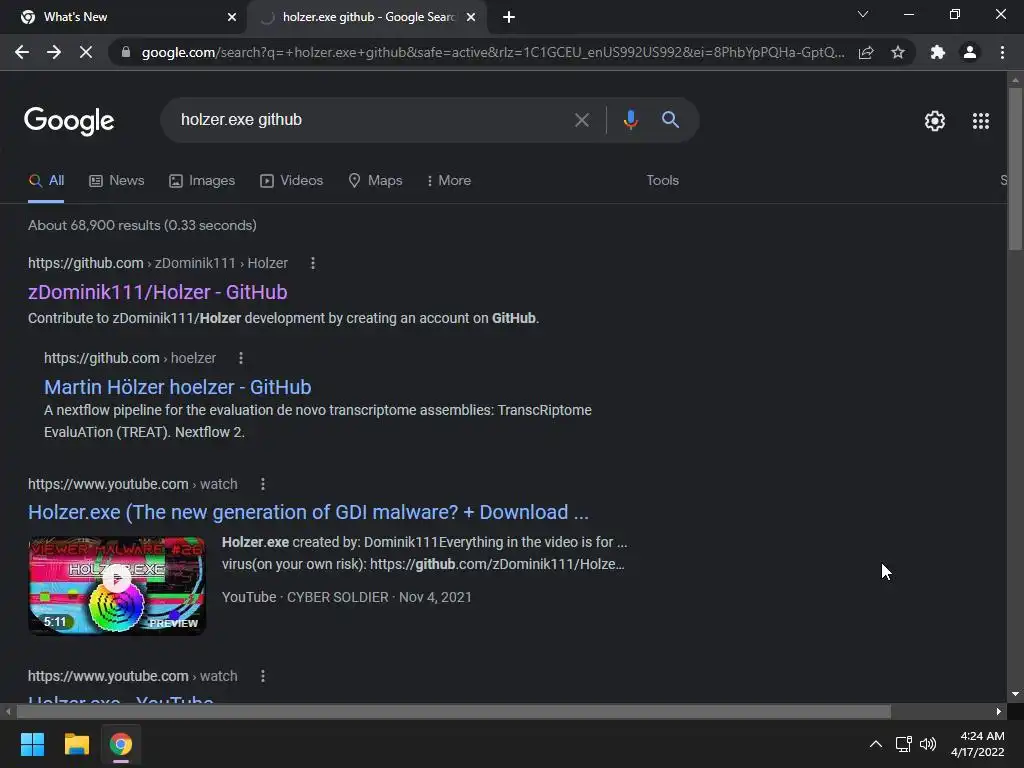Expand More search categories
The image size is (1024, 768).
pos(449,180)
